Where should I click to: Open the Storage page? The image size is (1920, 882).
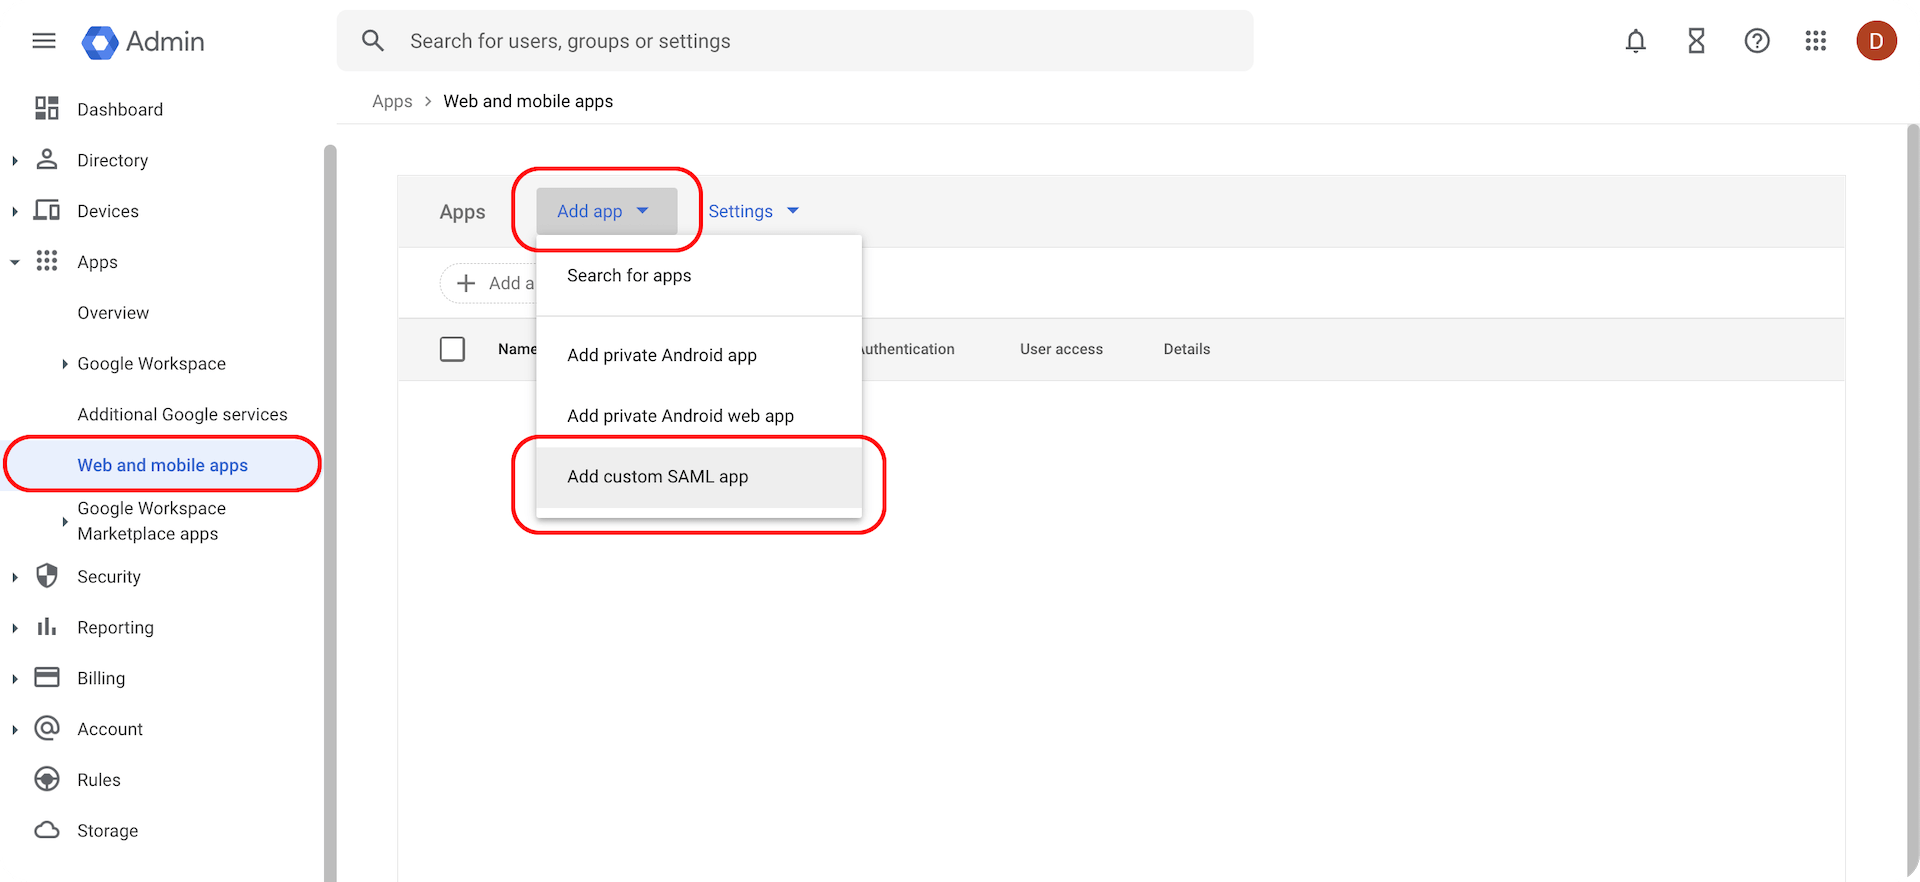pos(107,831)
